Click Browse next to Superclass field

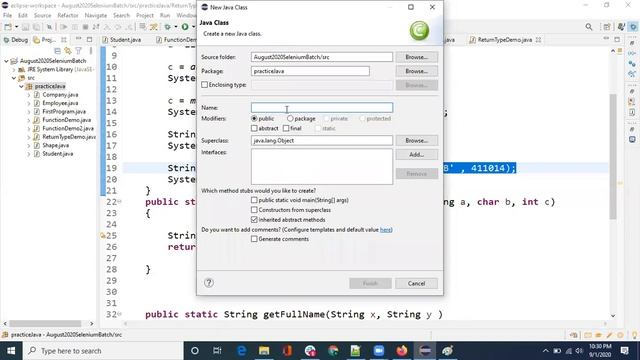pos(416,140)
